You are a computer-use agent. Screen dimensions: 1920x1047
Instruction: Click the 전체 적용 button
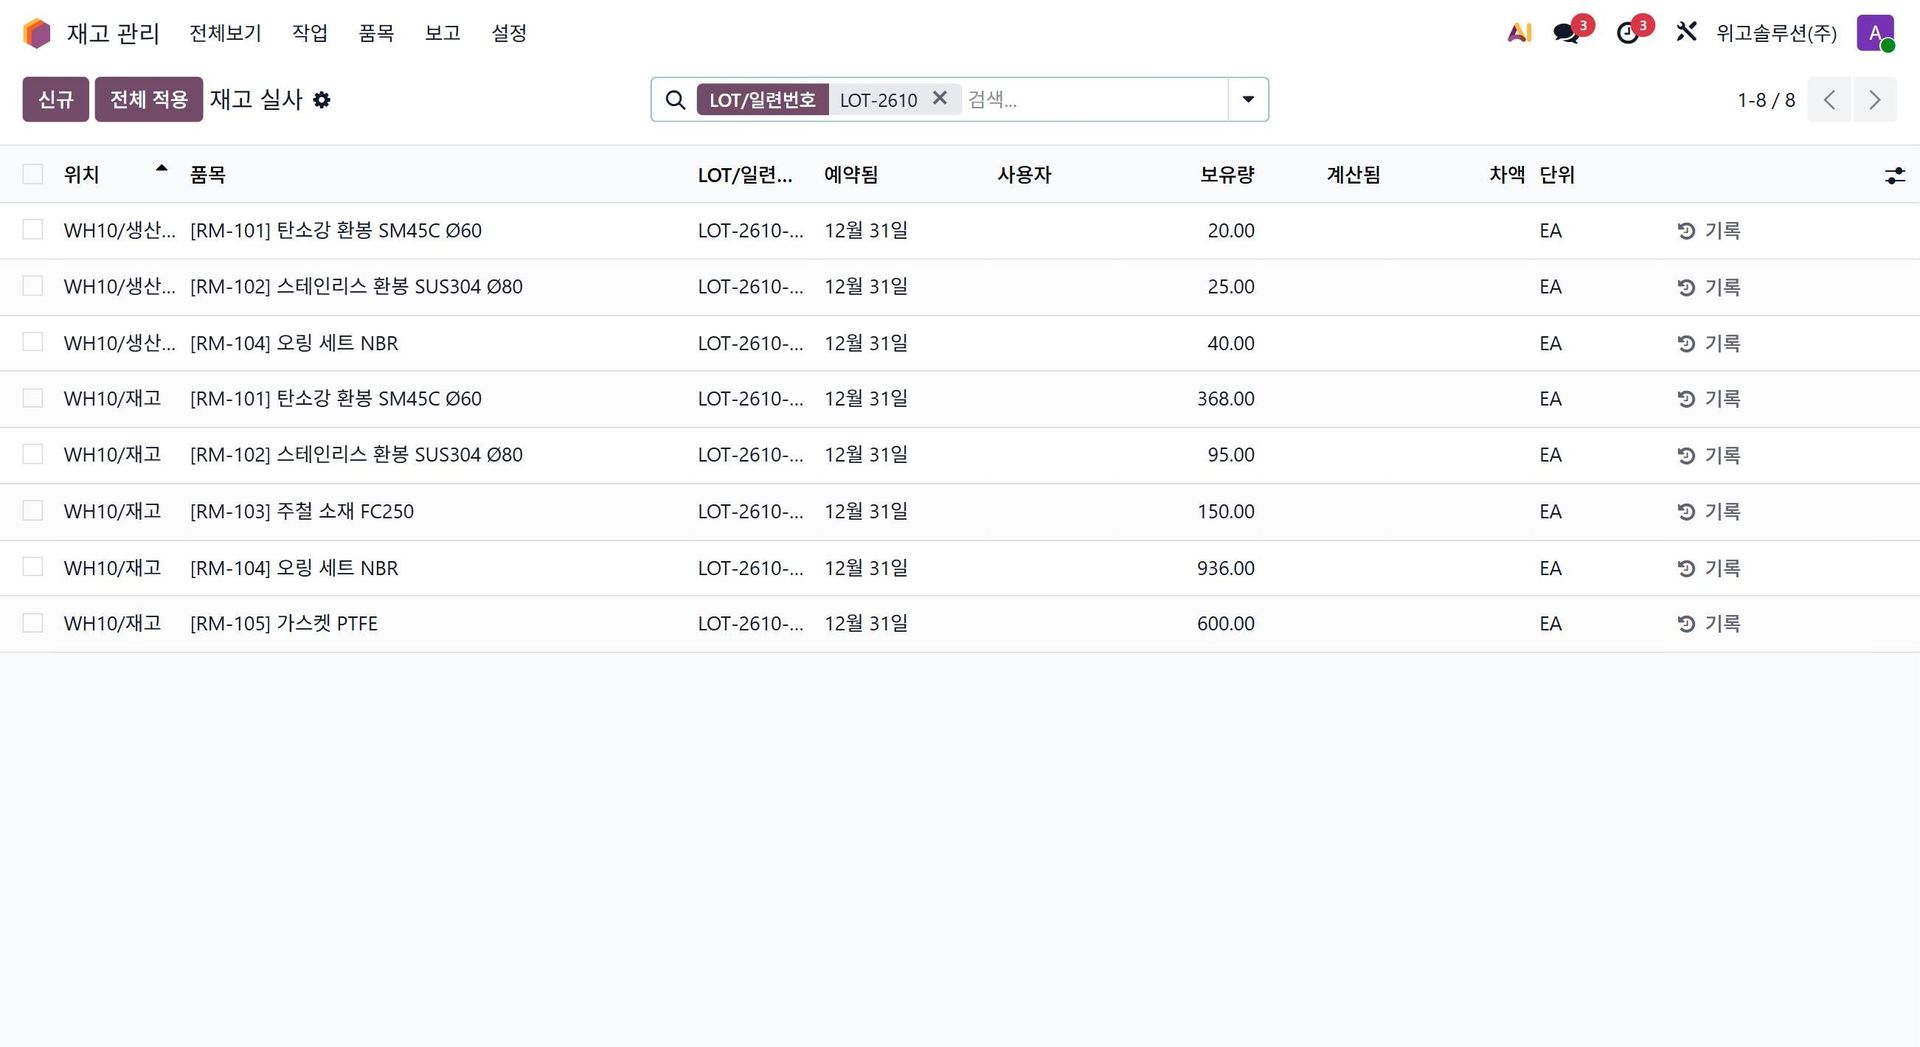pyautogui.click(x=149, y=100)
